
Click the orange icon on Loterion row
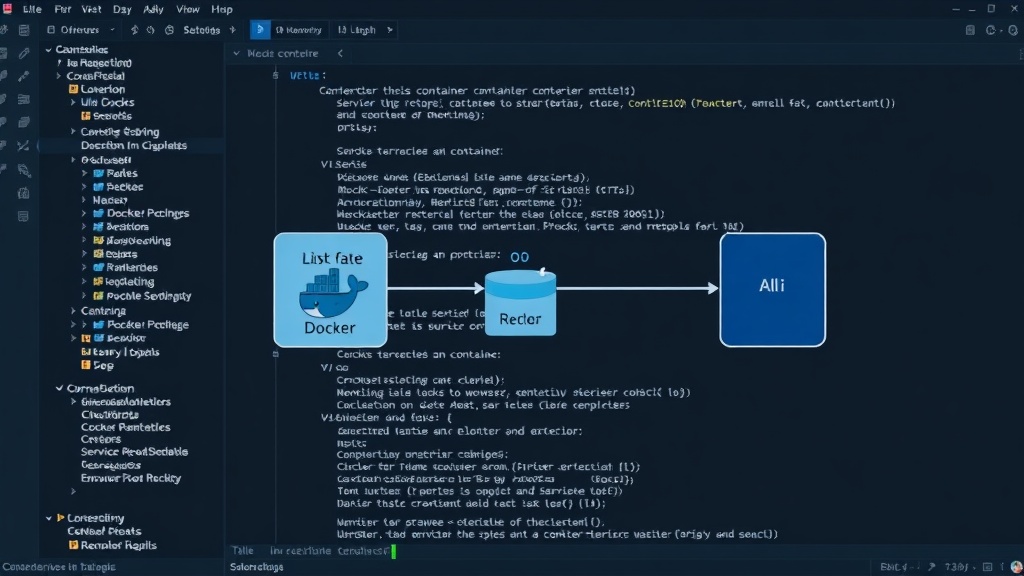point(74,89)
